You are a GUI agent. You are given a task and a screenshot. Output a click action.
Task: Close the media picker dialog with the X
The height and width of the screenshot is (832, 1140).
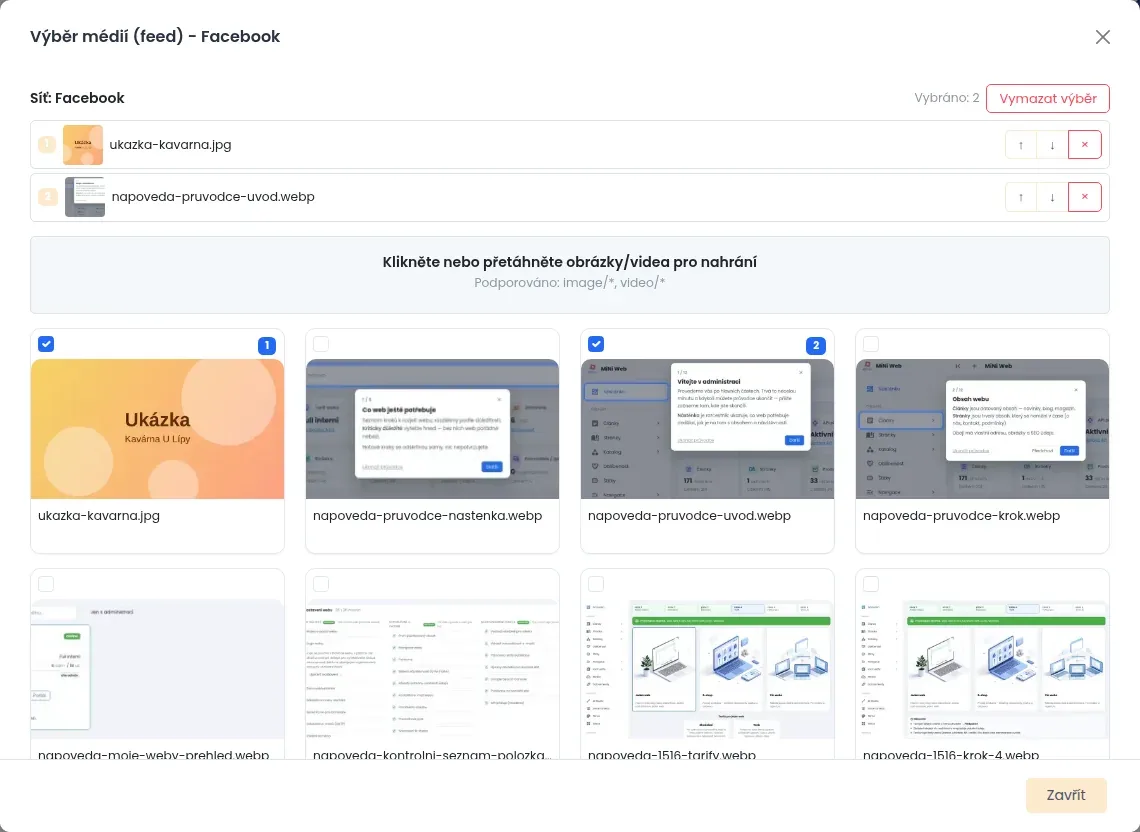(1102, 37)
